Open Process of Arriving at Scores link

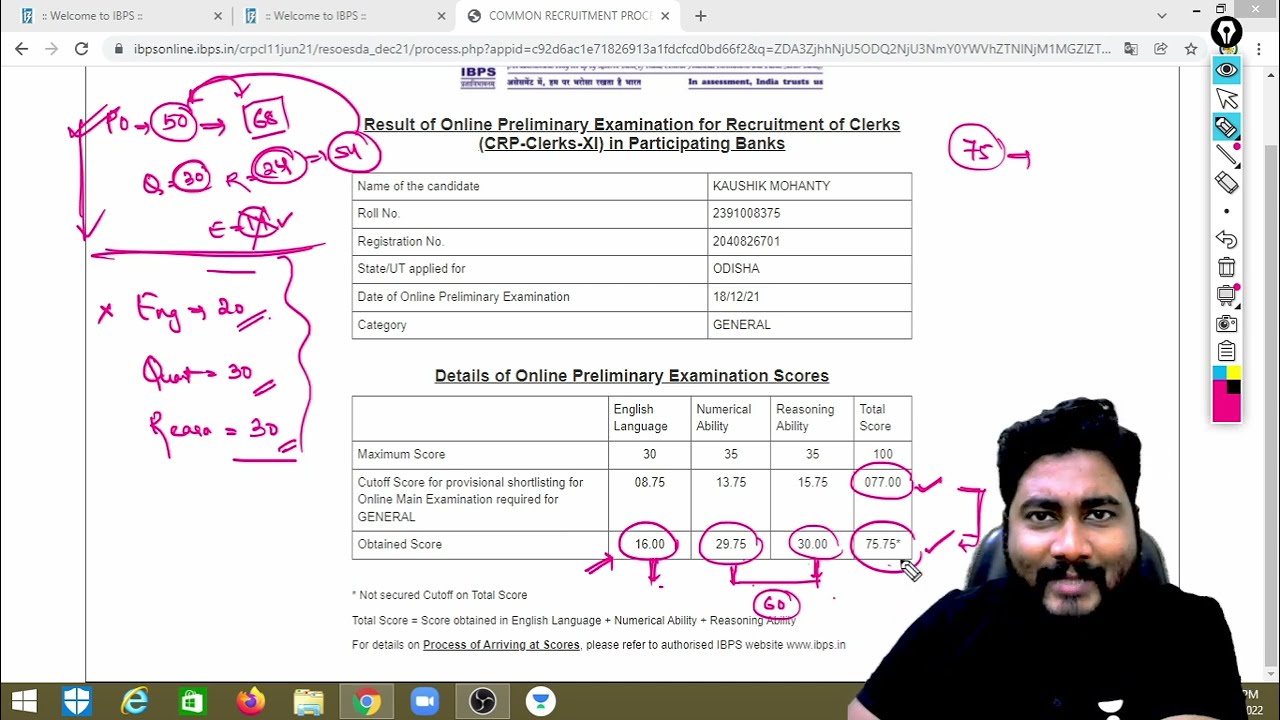(x=501, y=645)
